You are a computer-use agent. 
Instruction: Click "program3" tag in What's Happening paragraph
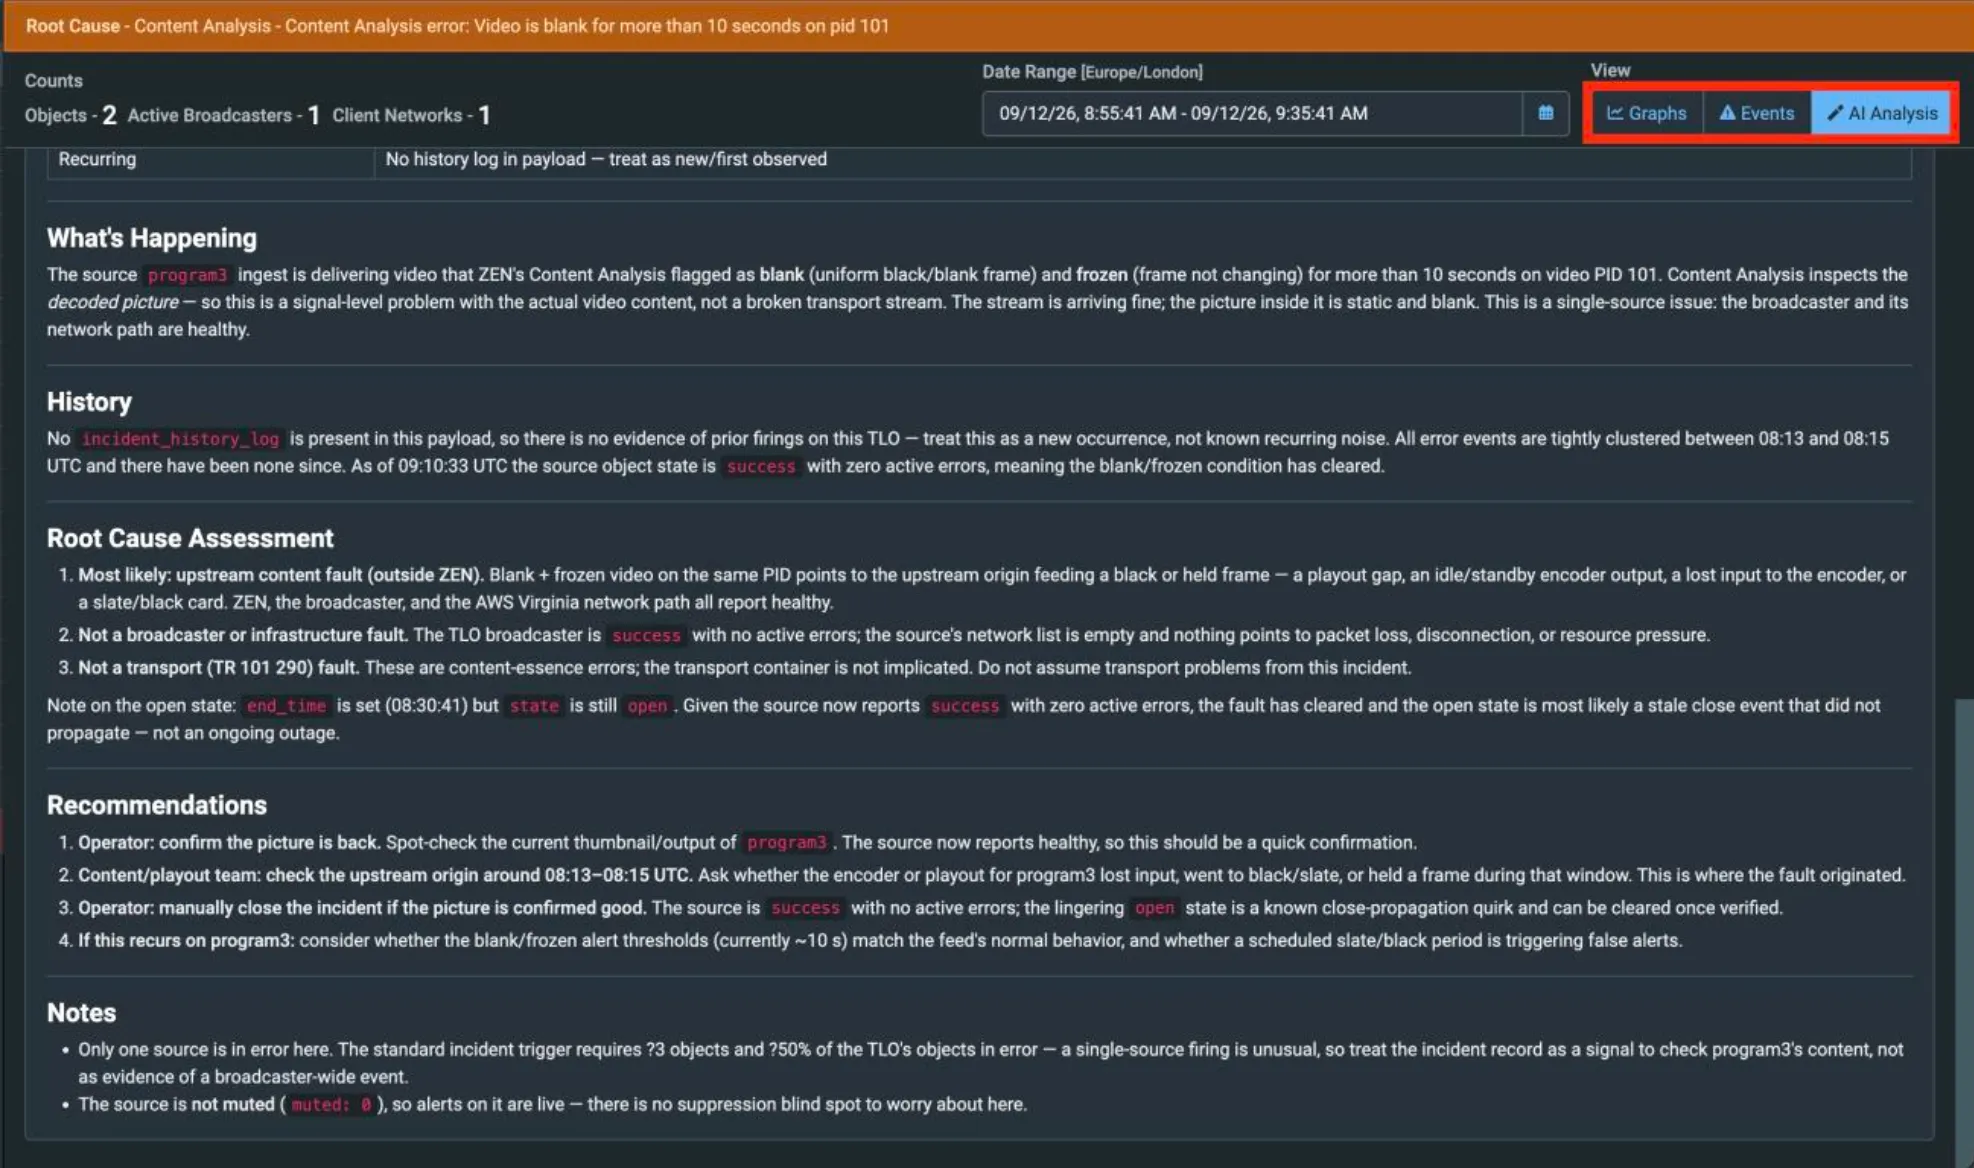pos(187,275)
